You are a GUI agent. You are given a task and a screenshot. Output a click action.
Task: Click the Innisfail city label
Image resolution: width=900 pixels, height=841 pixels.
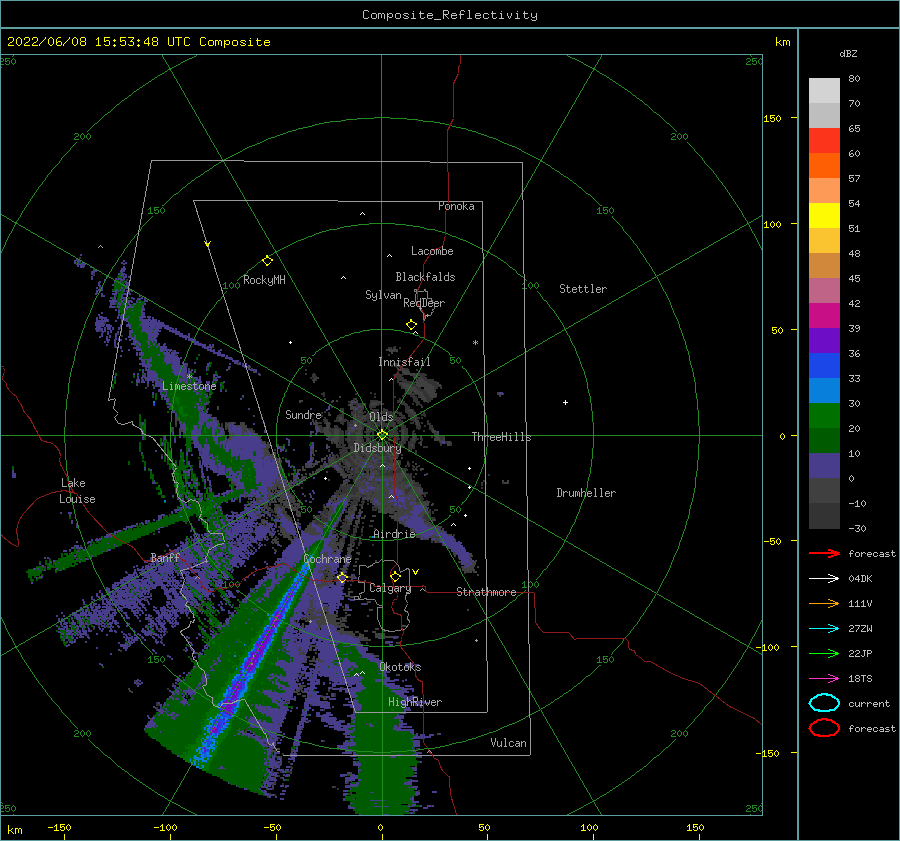404,362
